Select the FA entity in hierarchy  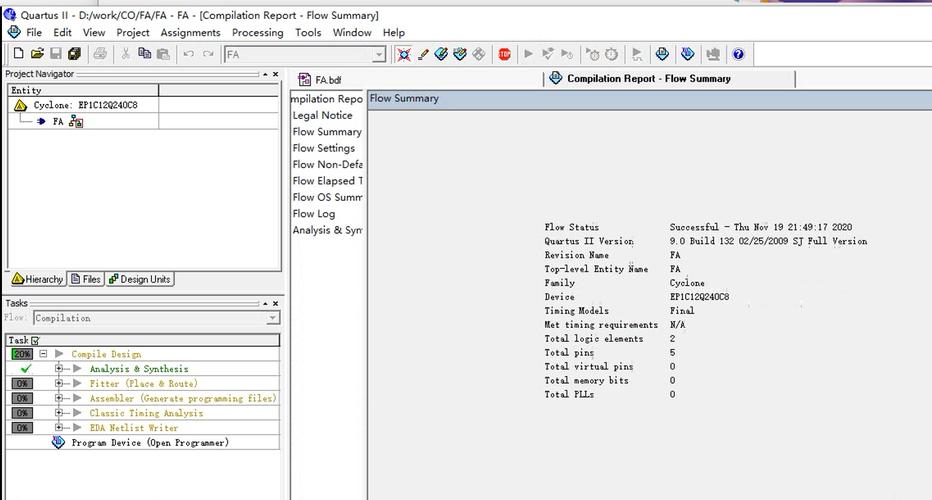click(58, 121)
